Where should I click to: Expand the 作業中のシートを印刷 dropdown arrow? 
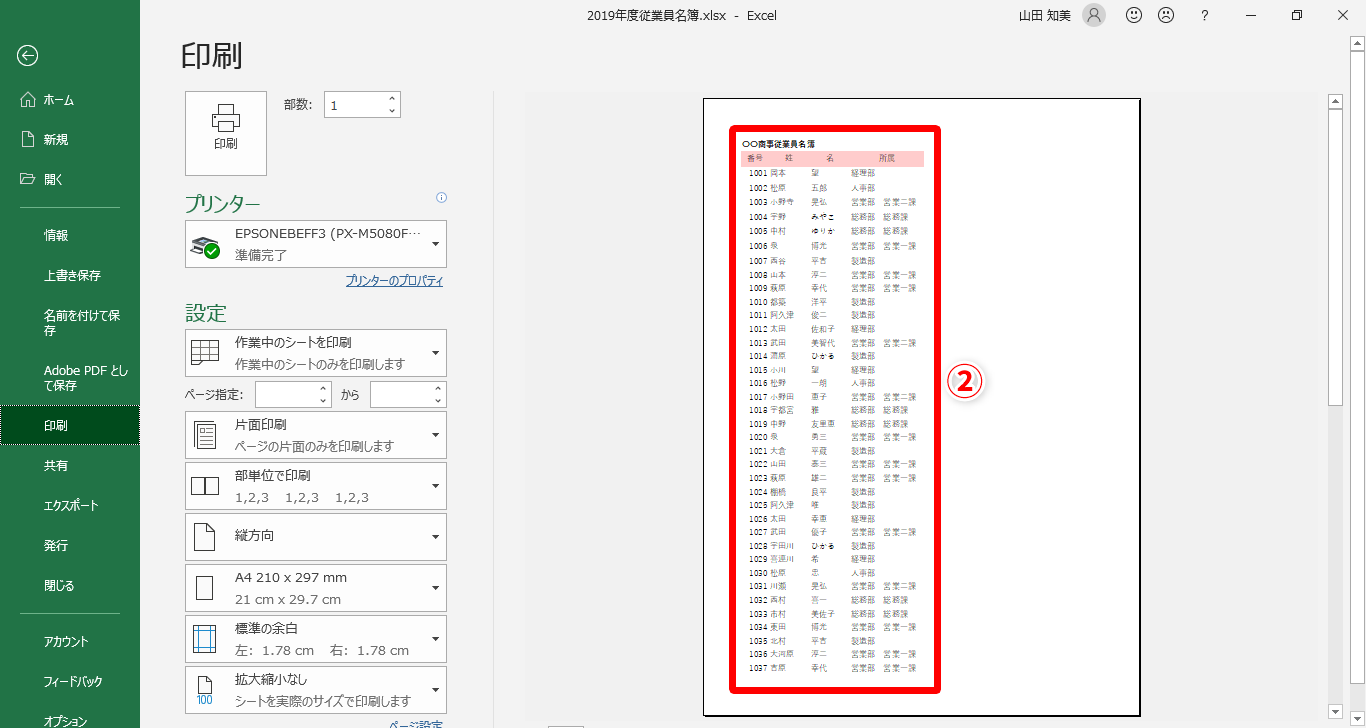436,353
